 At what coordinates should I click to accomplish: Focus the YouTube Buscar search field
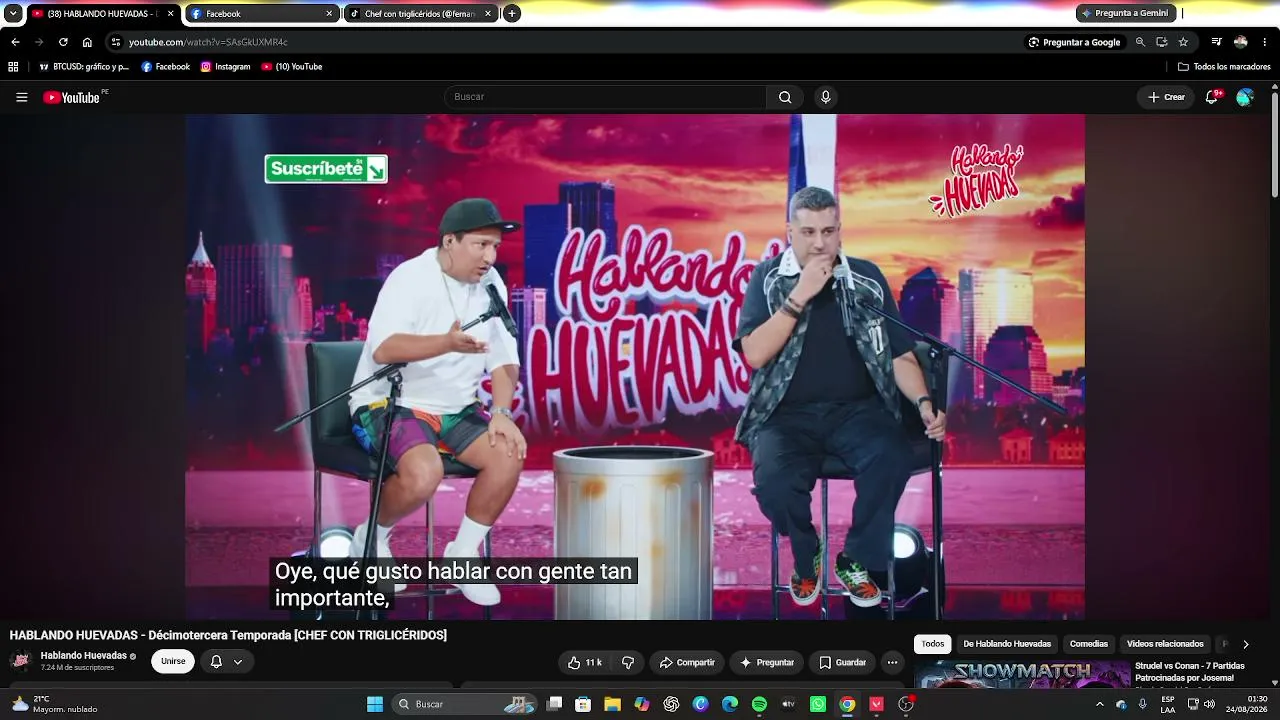[x=605, y=97]
